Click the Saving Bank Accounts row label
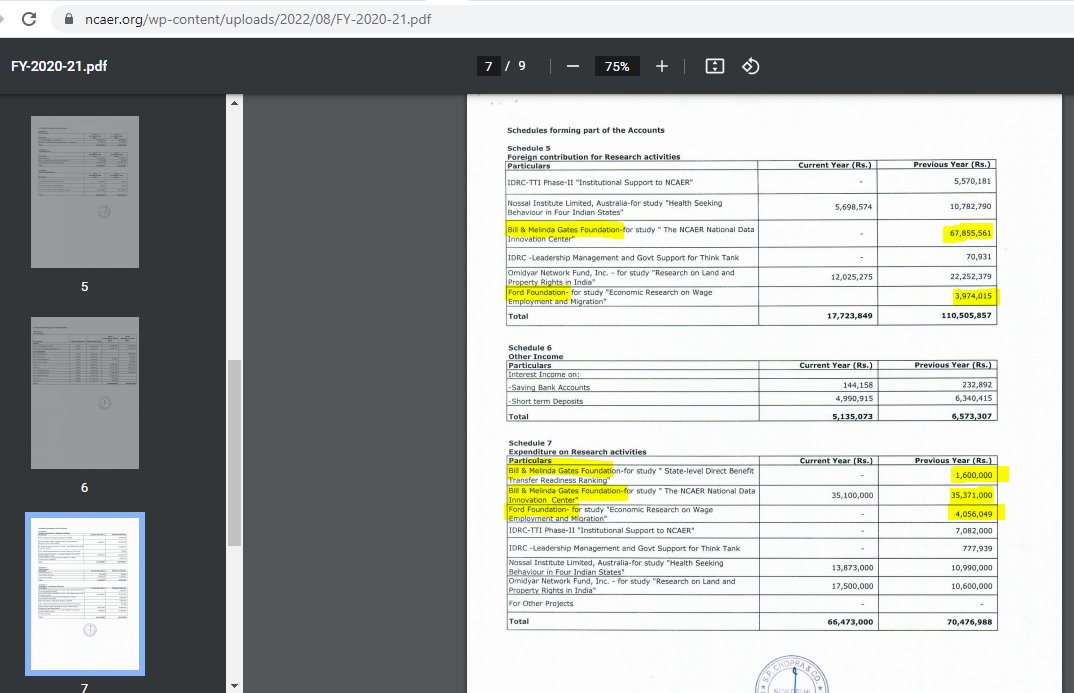This screenshot has width=1074, height=693. coord(549,388)
